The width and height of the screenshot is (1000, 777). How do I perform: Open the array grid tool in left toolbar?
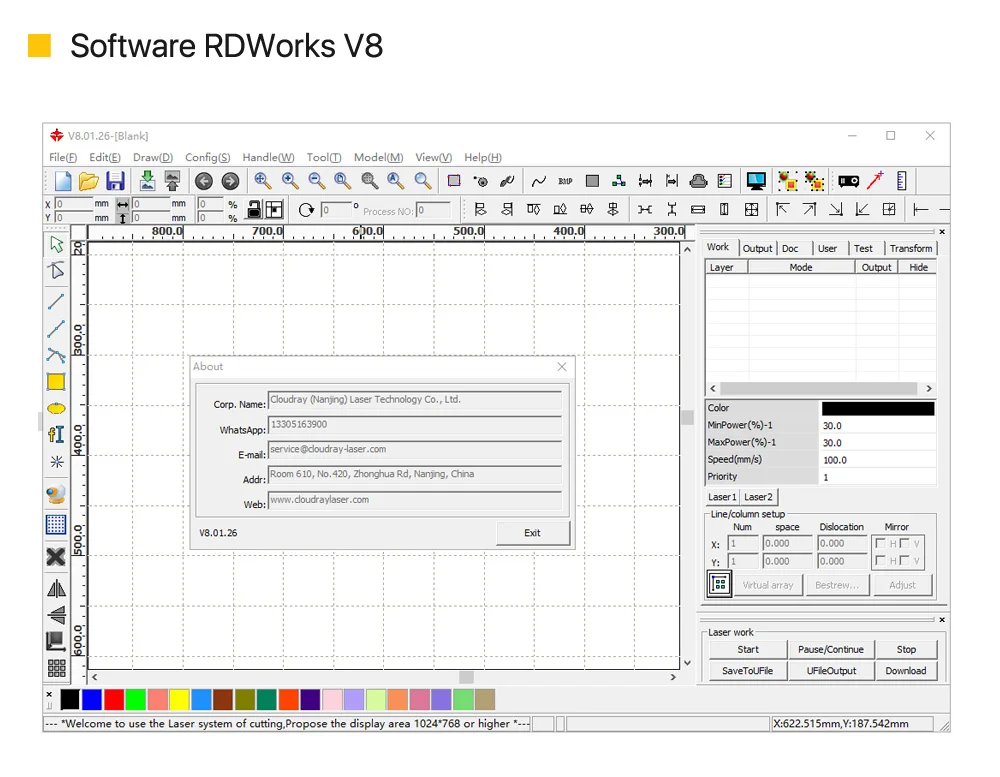tap(56, 668)
